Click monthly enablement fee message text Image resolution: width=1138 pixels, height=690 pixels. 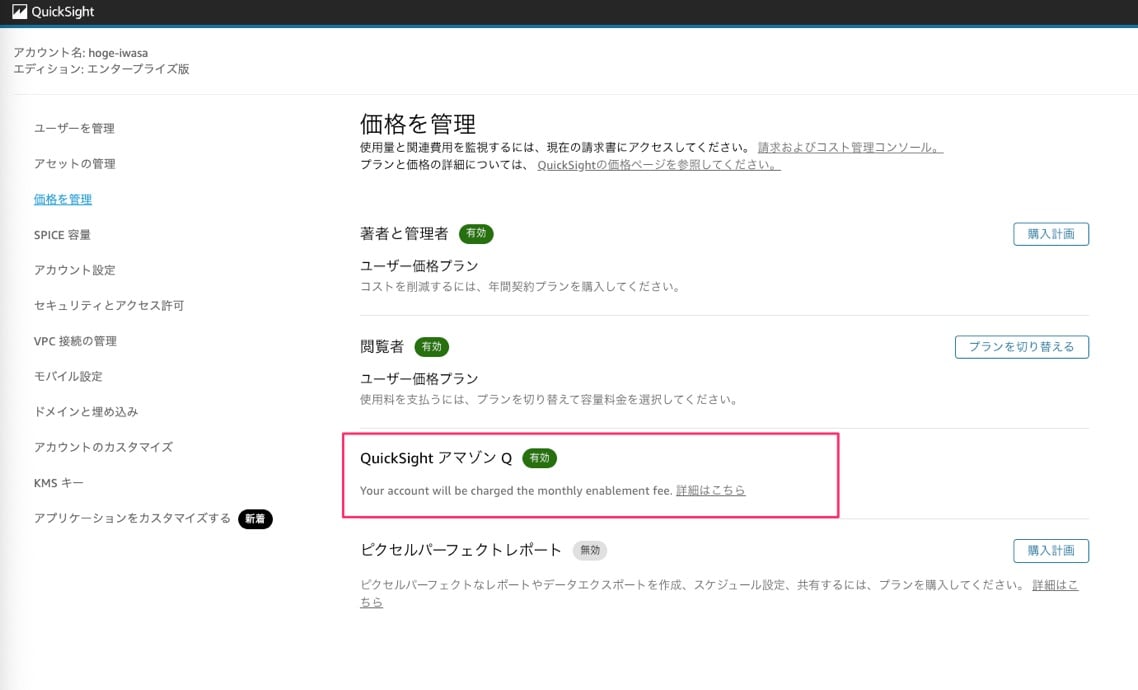tap(516, 490)
